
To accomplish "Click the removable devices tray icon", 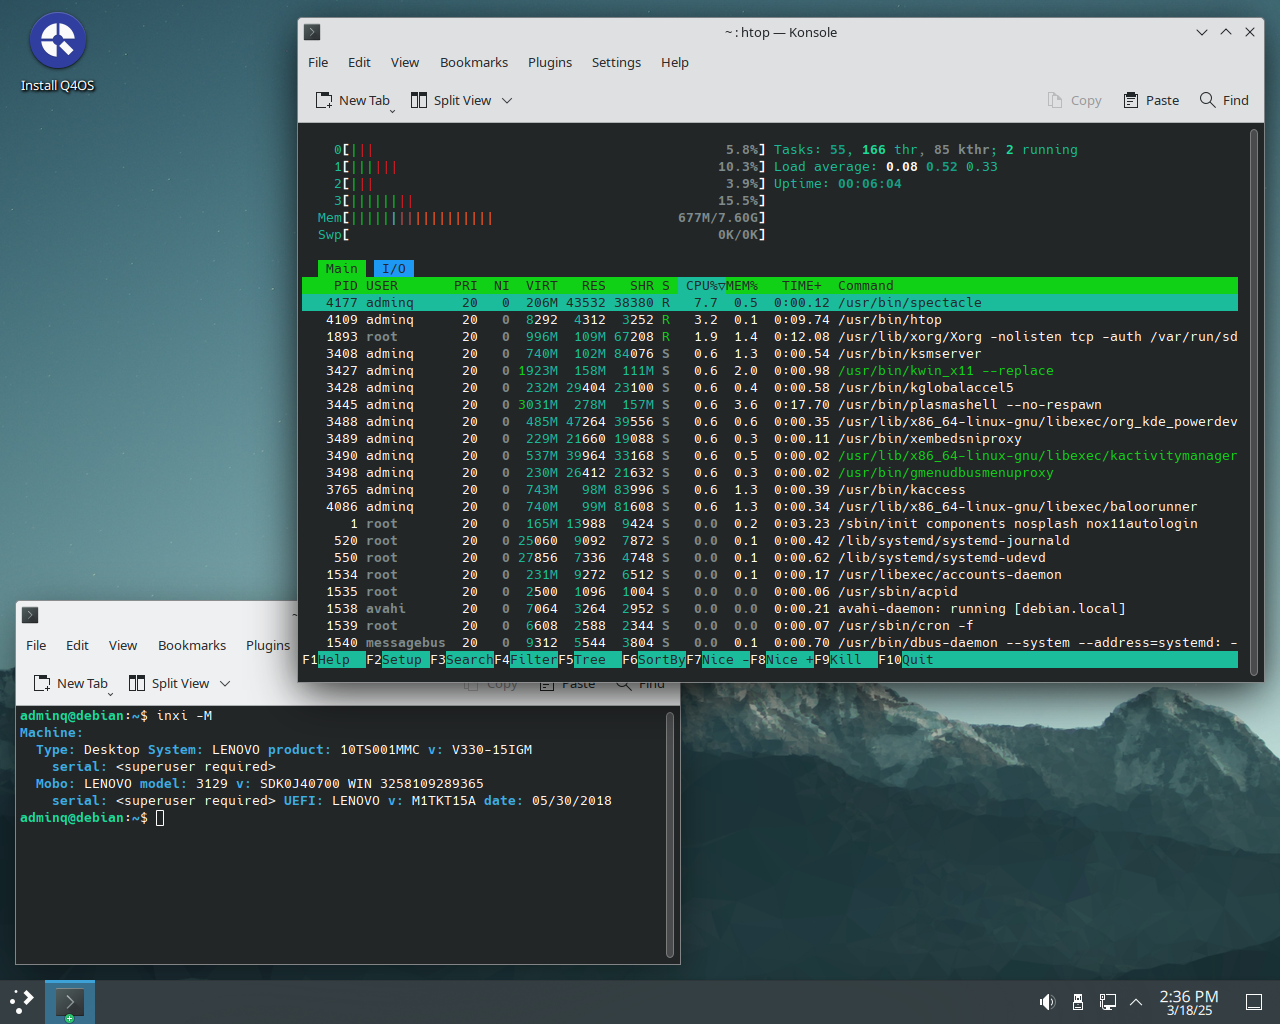I will 1078,1002.
